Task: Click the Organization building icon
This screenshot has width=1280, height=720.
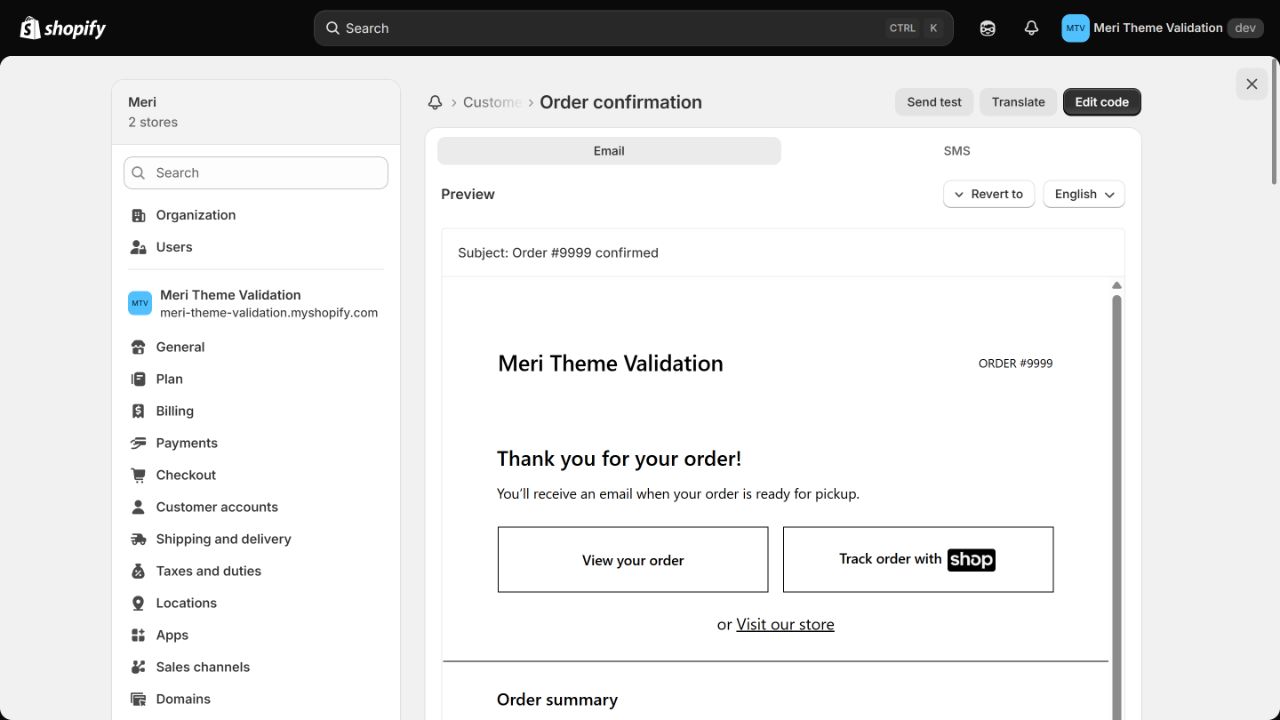Action: pyautogui.click(x=138, y=215)
